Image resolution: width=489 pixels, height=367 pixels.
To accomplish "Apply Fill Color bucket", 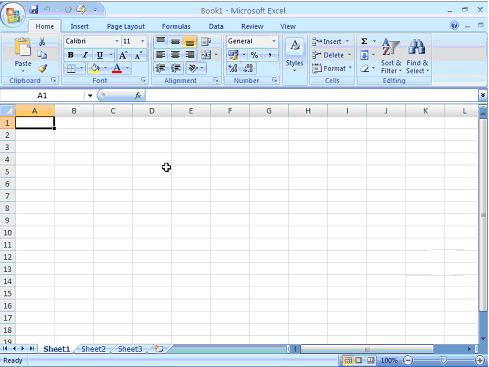I will tap(95, 69).
